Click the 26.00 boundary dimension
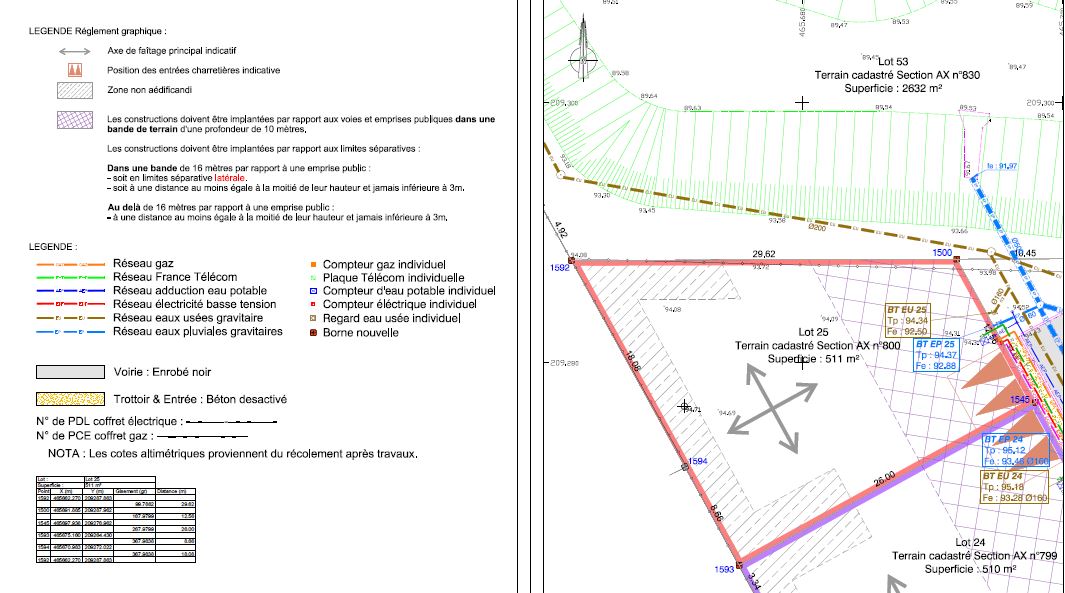 pyautogui.click(x=884, y=479)
